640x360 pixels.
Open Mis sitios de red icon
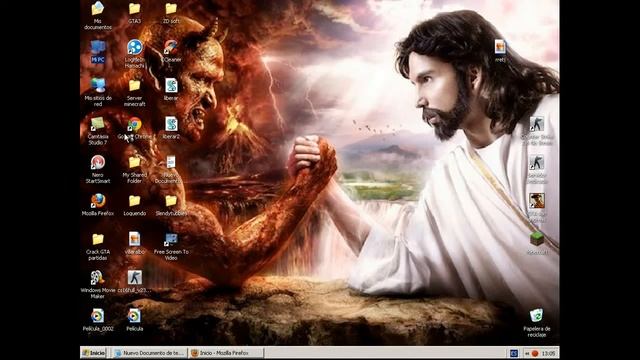(x=98, y=93)
